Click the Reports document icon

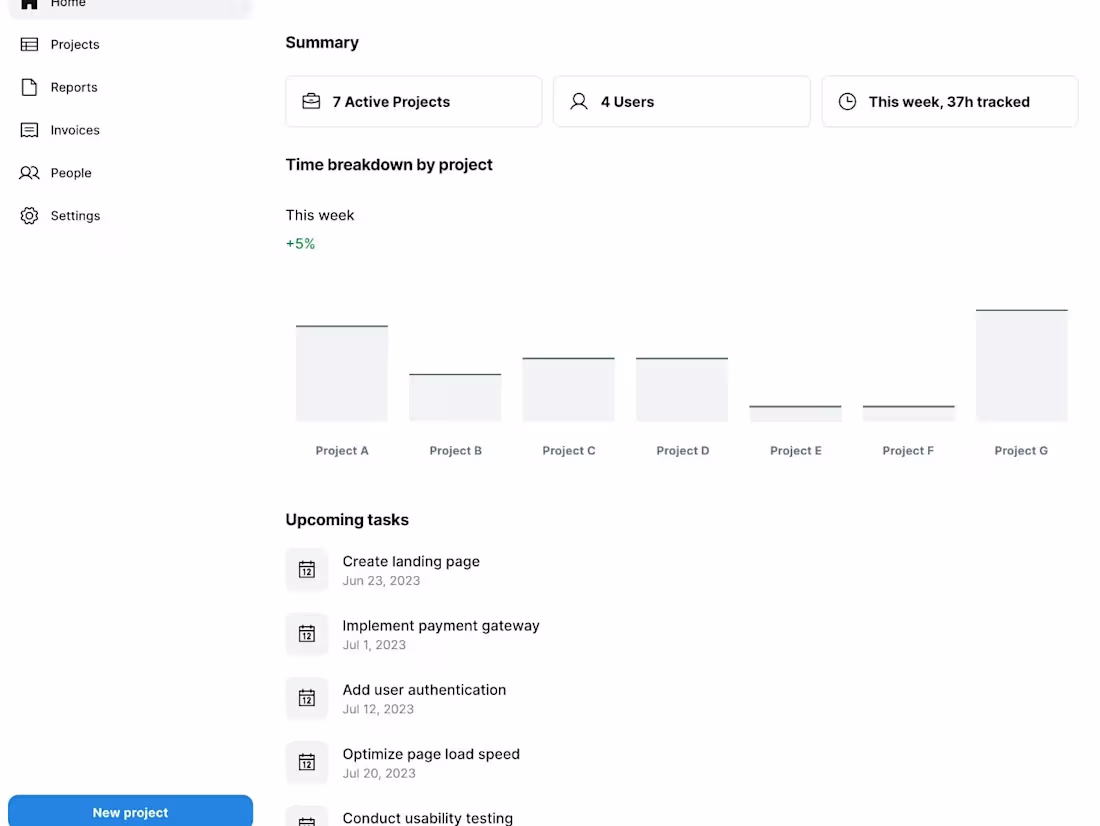[29, 87]
